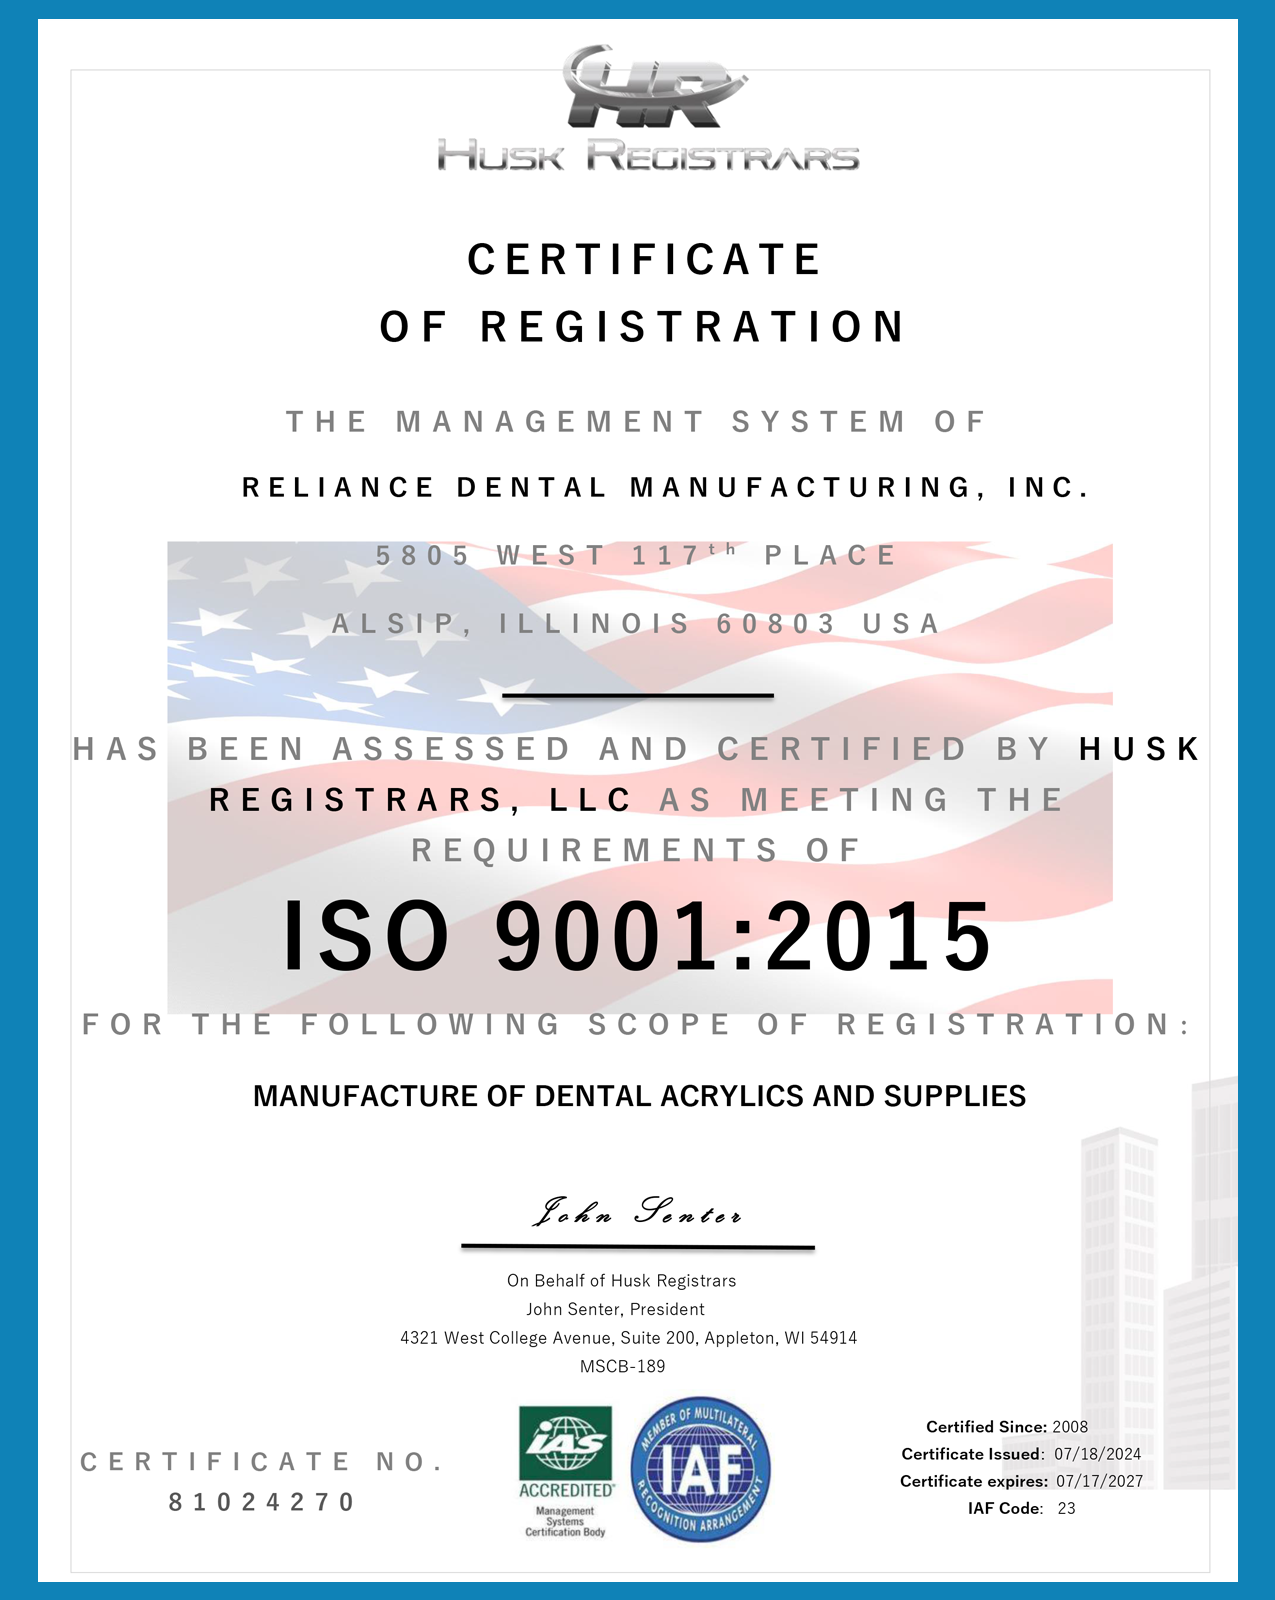Click 'John Senter, President' line
The image size is (1275, 1600).
615,1309
